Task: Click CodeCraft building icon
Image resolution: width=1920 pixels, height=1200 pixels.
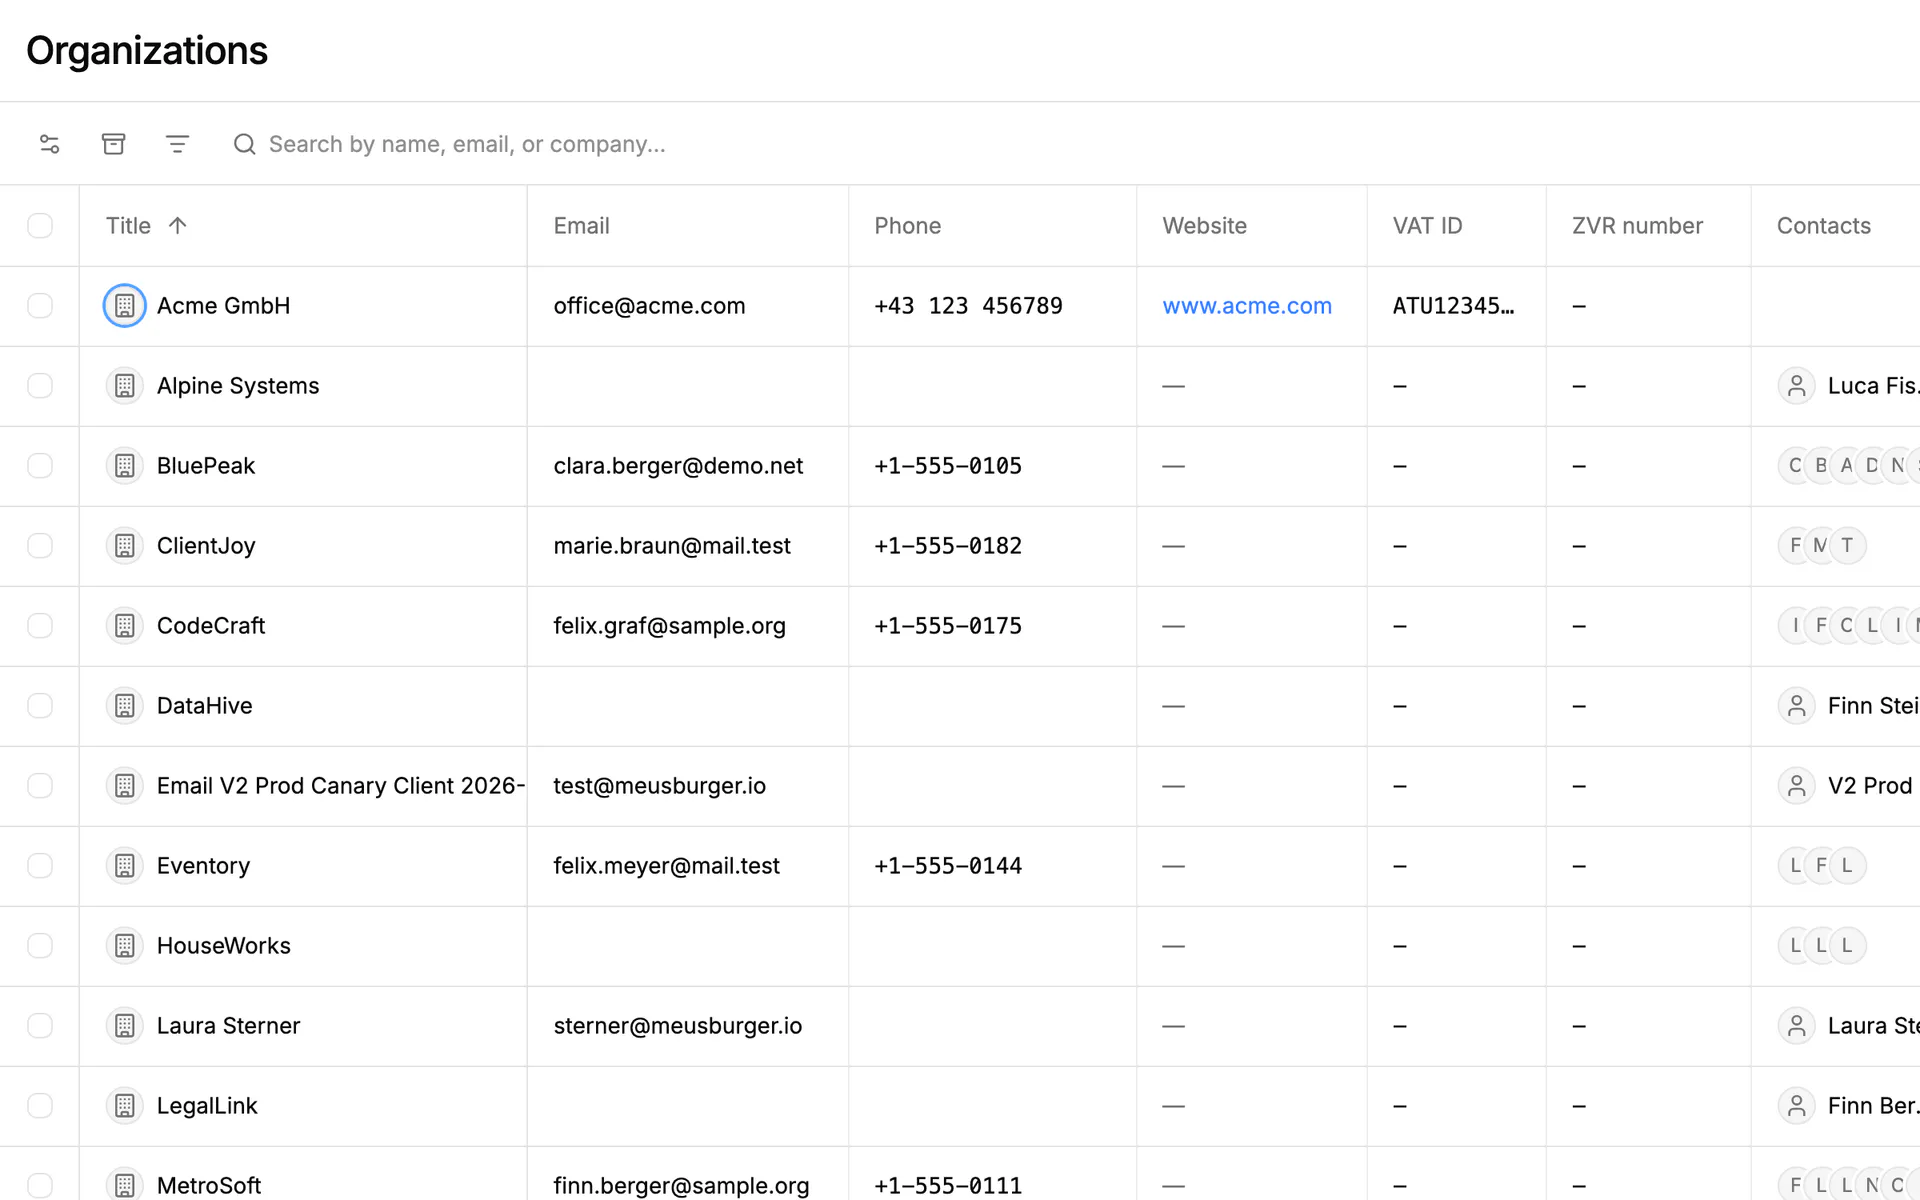Action: [x=125, y=626]
